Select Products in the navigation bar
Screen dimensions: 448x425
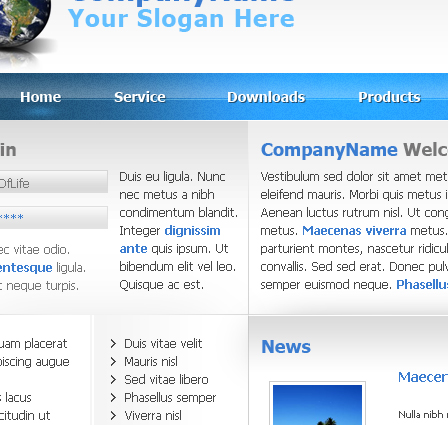click(x=389, y=97)
